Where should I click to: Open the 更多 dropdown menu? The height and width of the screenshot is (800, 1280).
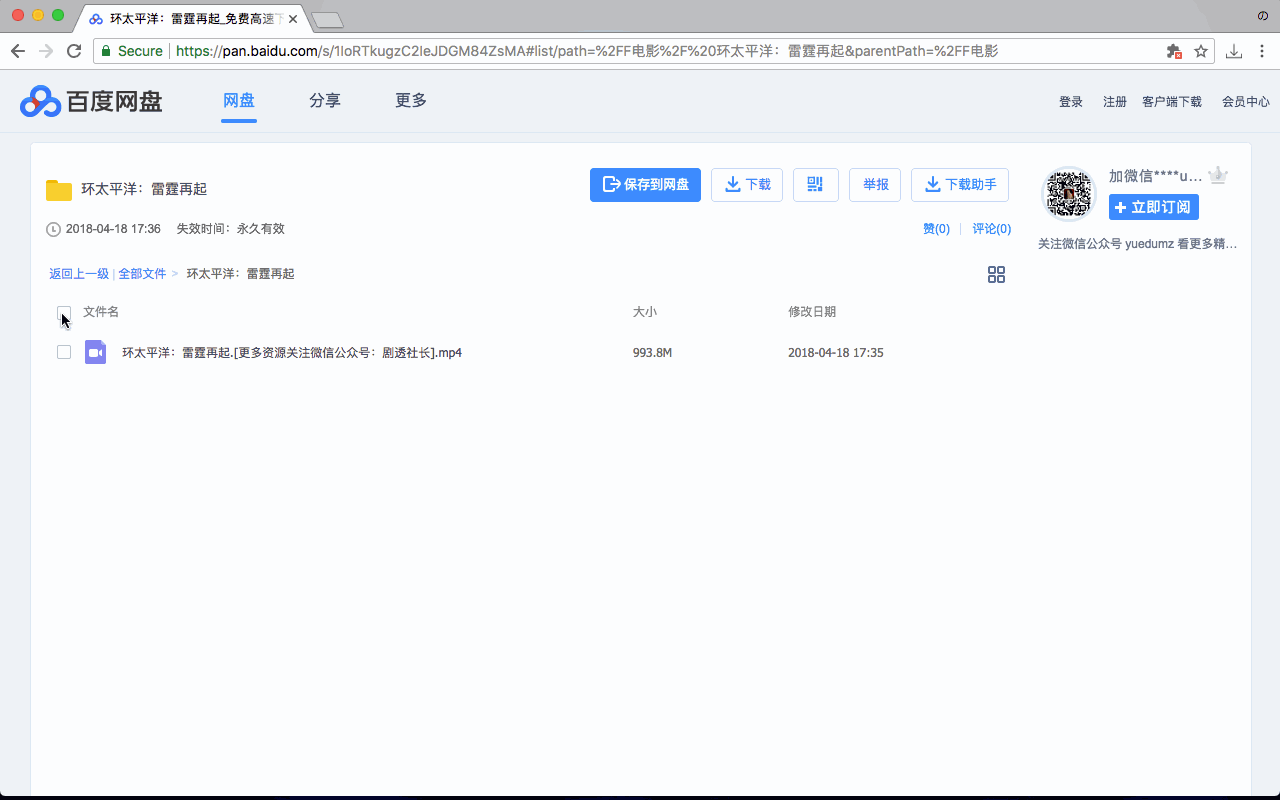tap(410, 101)
